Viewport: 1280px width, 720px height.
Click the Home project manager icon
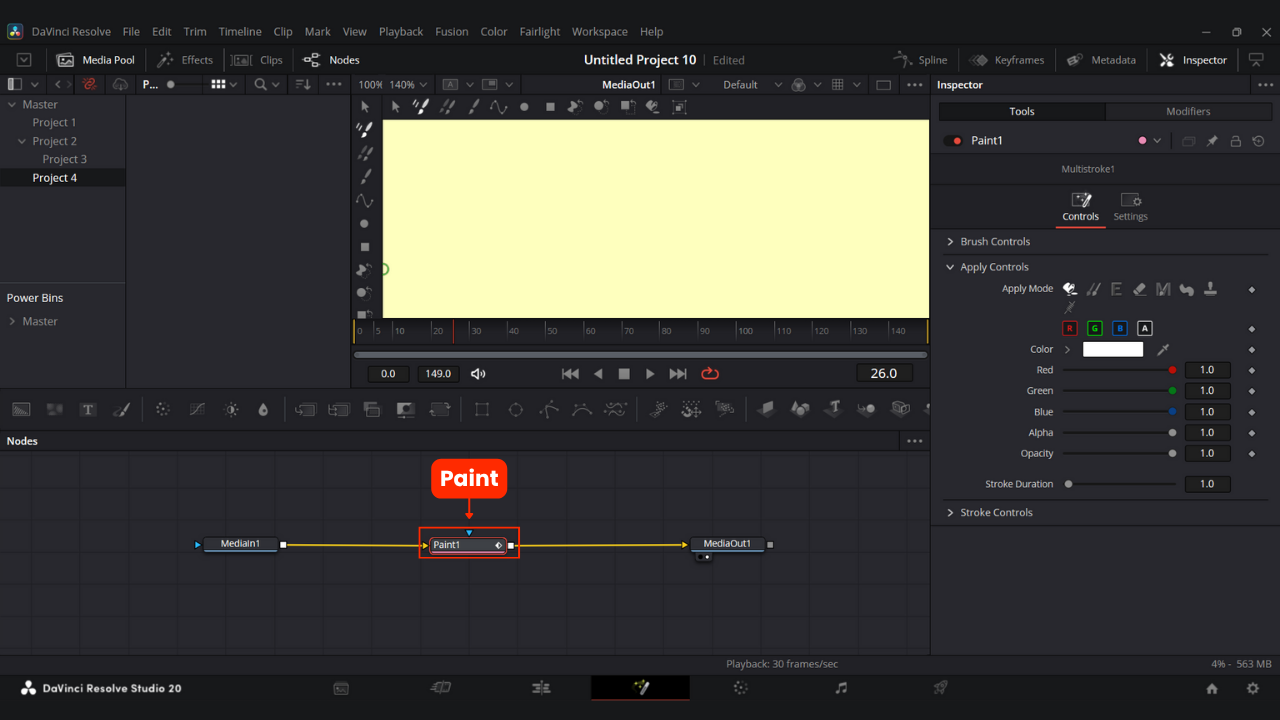pos(1212,688)
